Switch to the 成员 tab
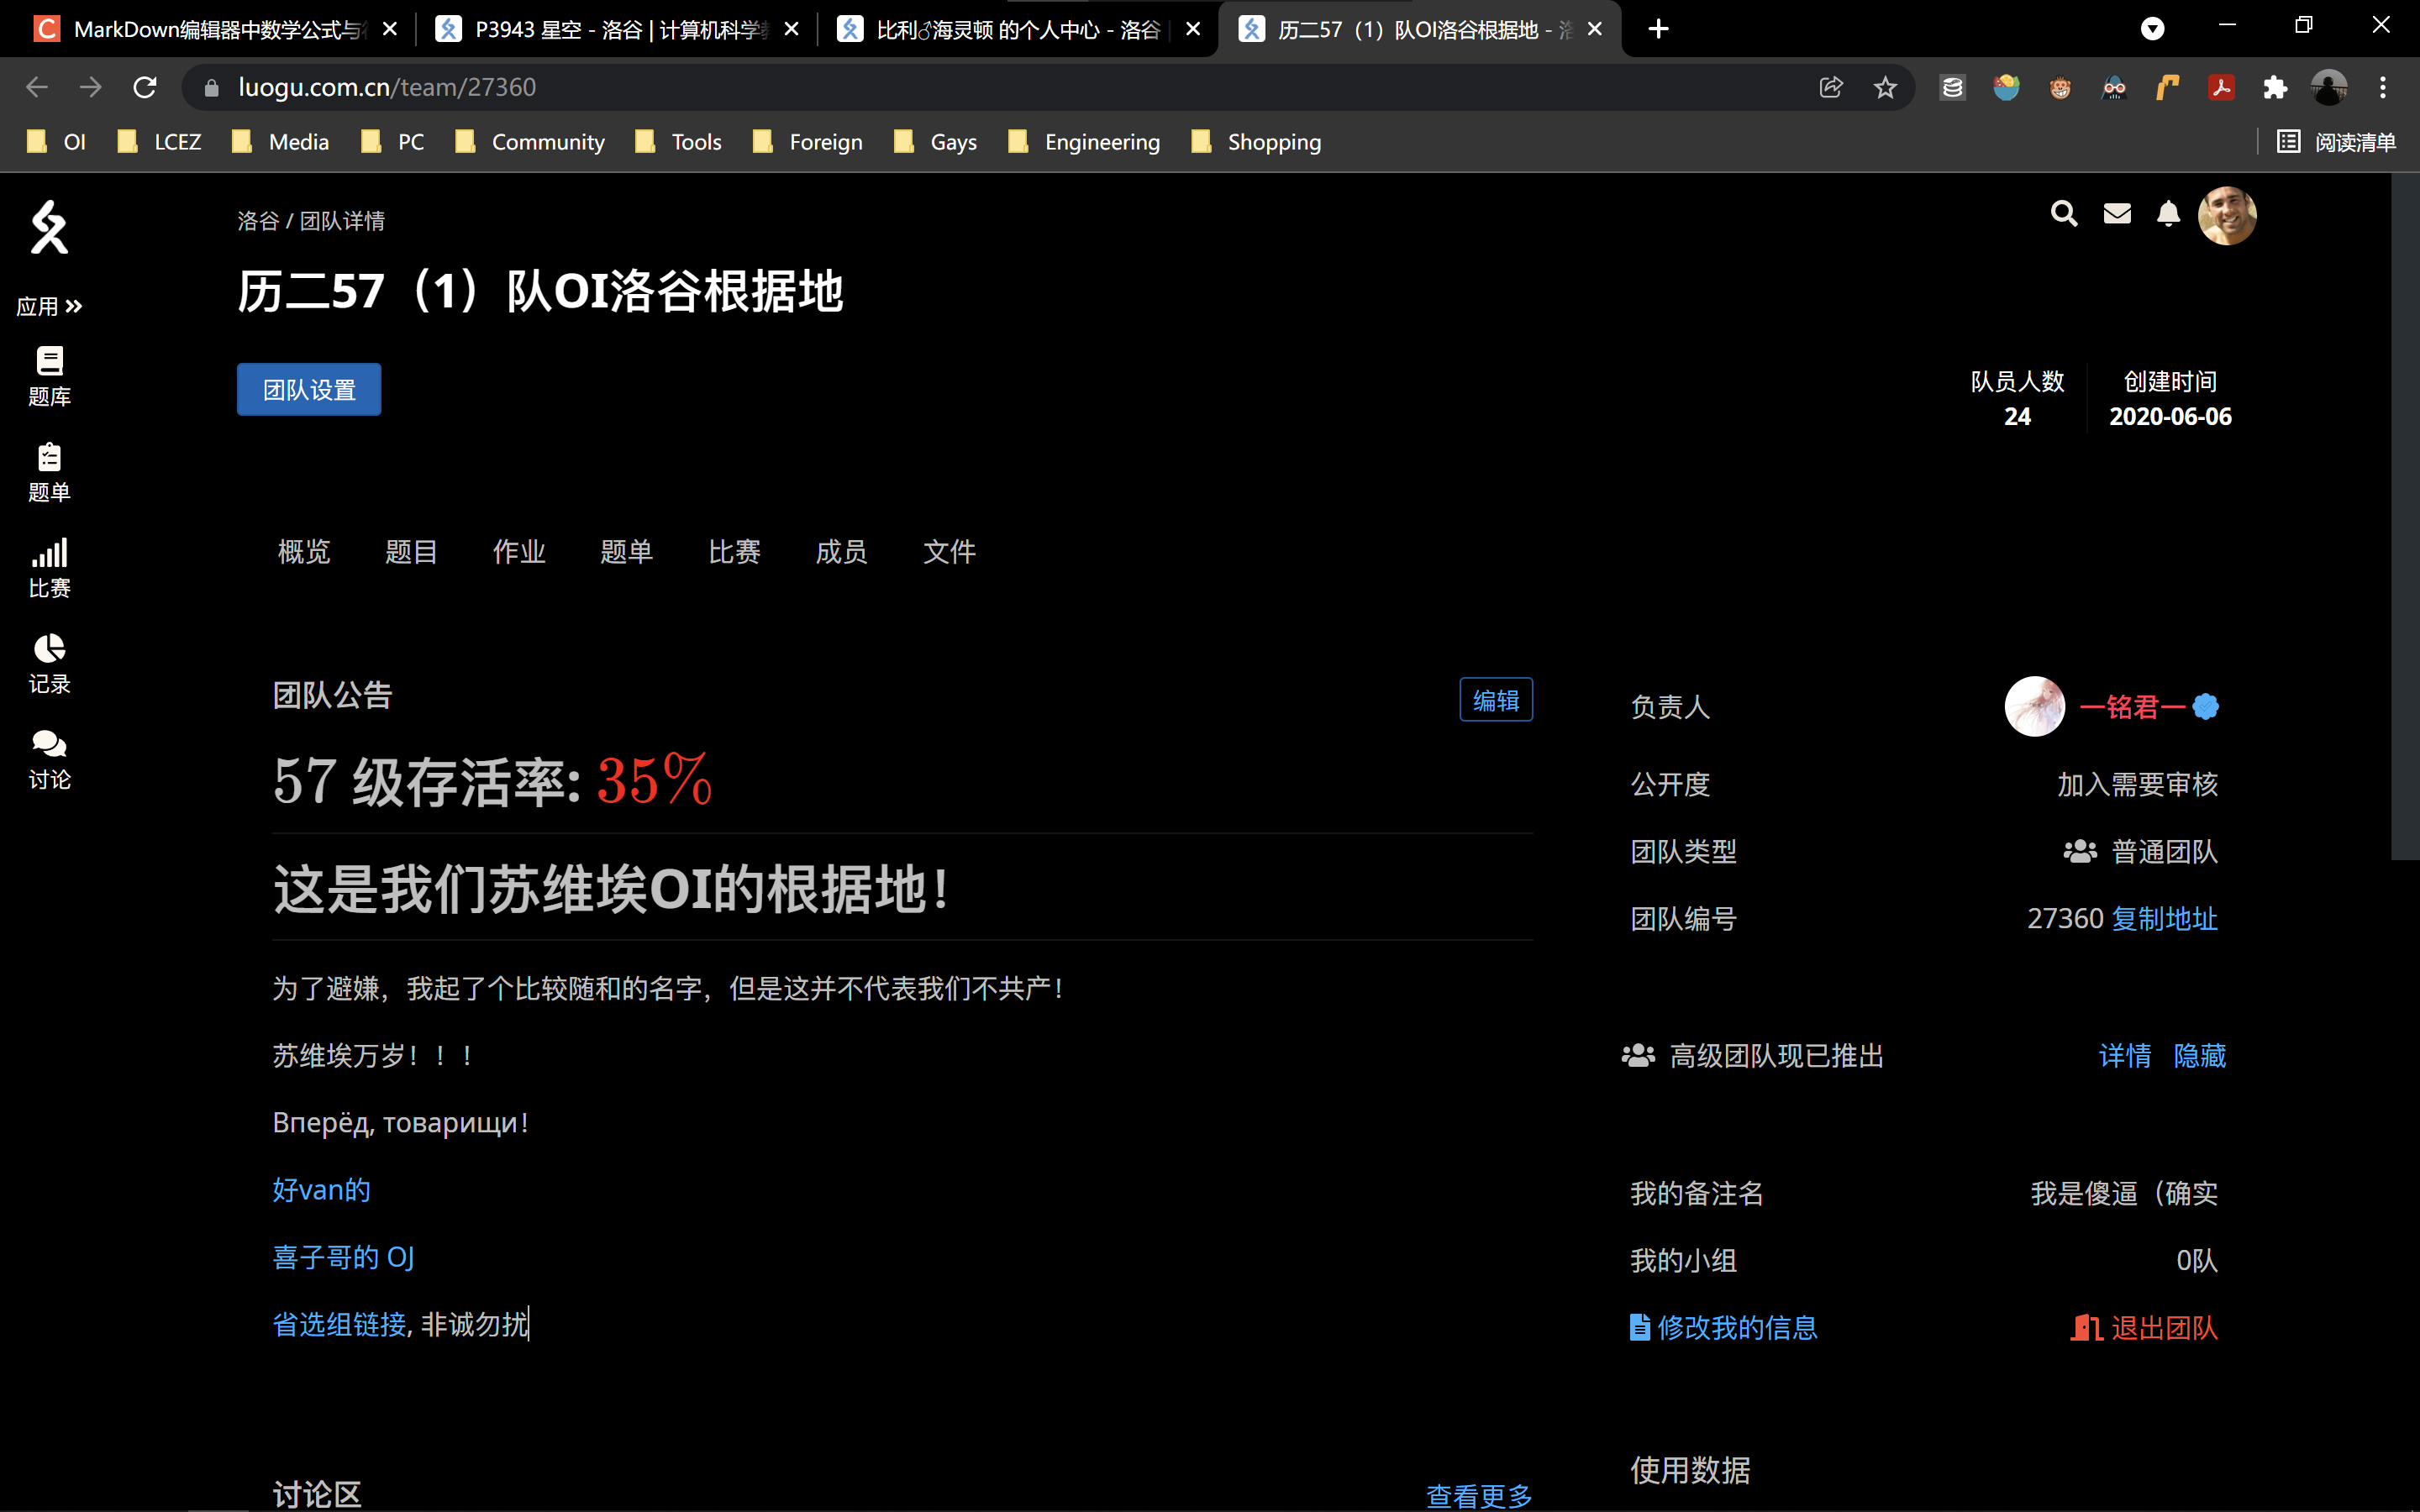2420x1512 pixels. click(x=841, y=551)
